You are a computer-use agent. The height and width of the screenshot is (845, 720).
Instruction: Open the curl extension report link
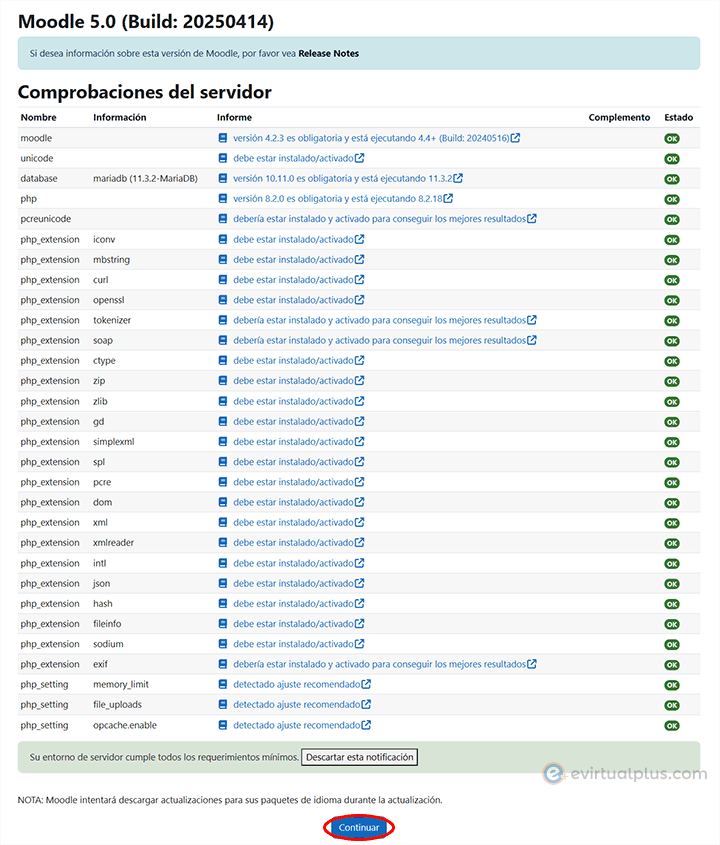[293, 280]
